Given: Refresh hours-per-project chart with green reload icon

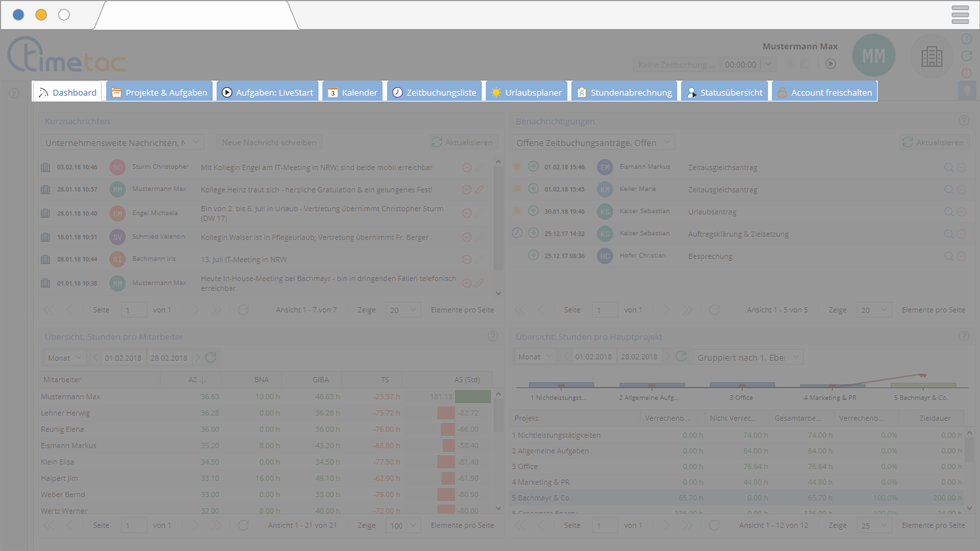Looking at the screenshot, I should pos(681,357).
